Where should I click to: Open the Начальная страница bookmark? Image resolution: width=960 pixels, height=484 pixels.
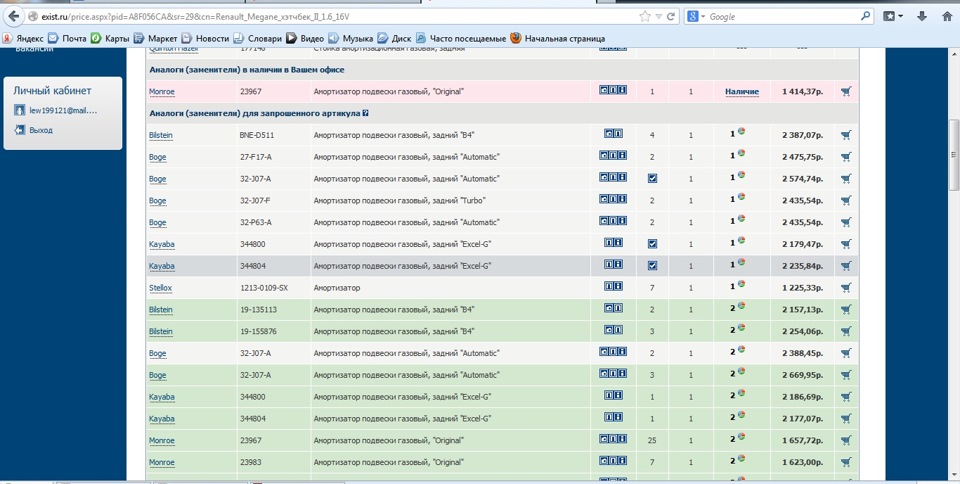click(x=558, y=39)
